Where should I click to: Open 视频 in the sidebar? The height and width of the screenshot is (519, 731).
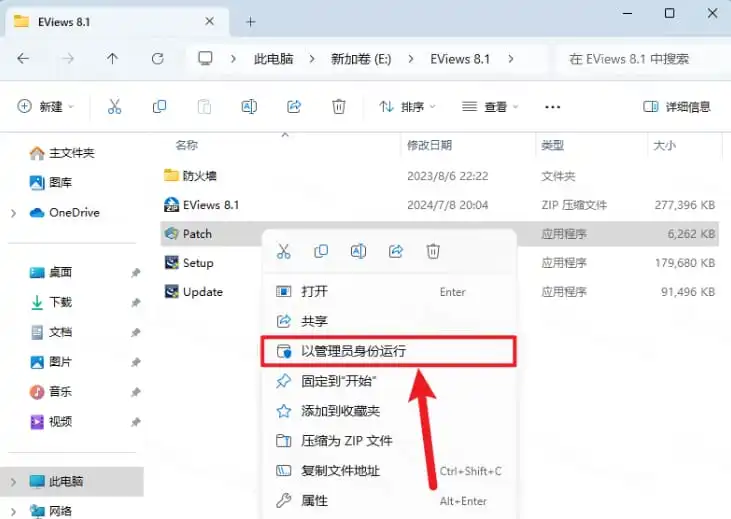pos(51,422)
